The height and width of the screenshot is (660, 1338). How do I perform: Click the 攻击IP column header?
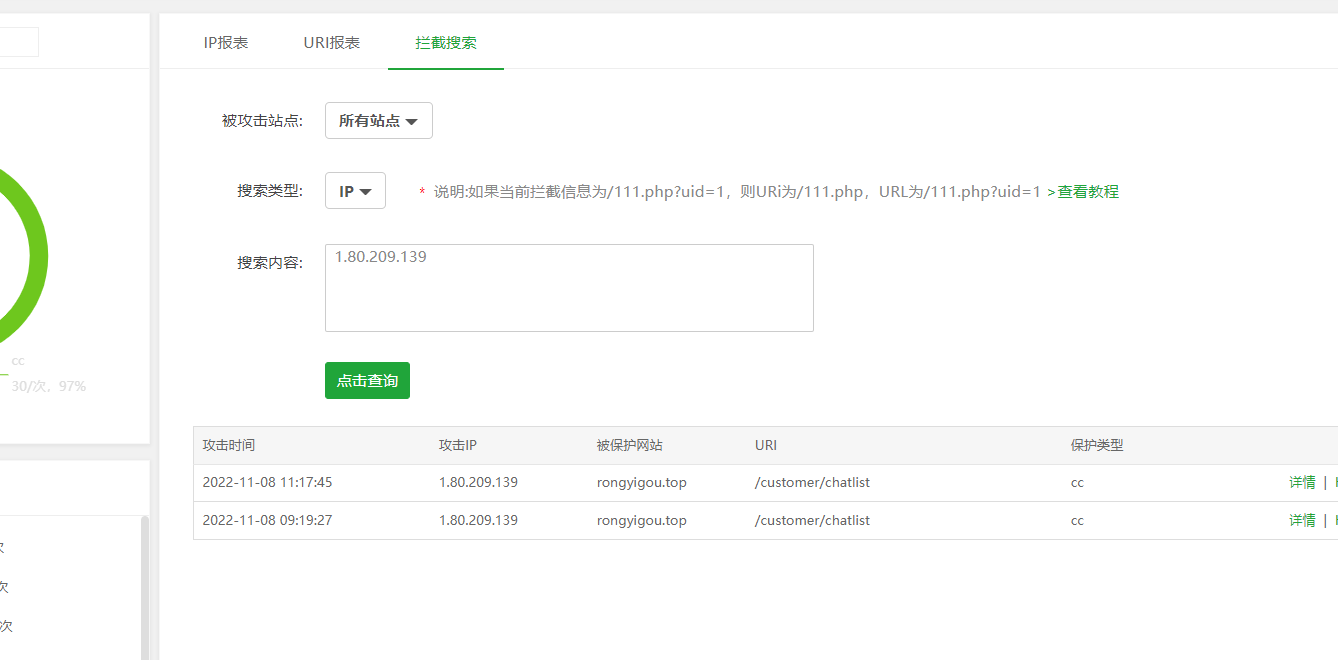coord(458,445)
